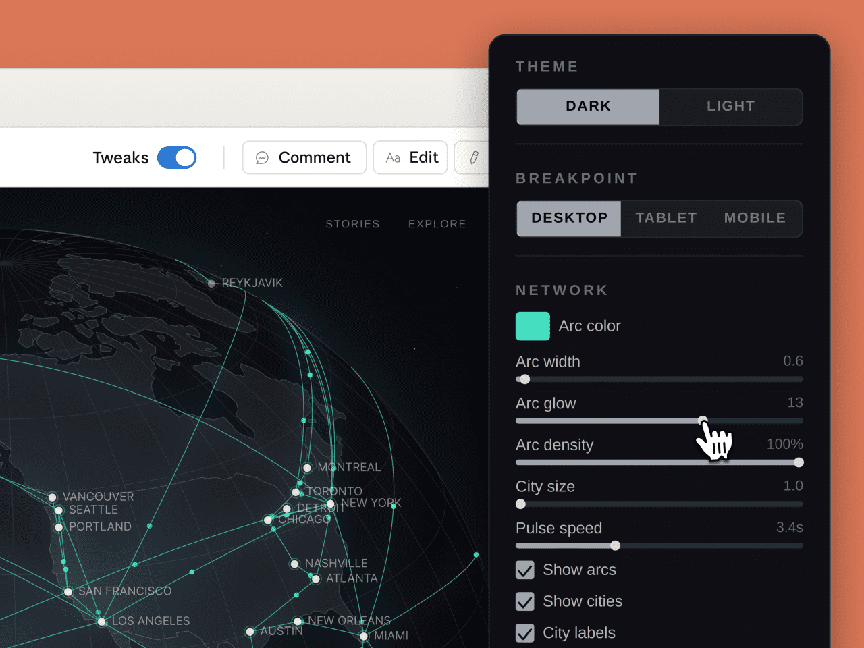864x648 pixels.
Task: Uncheck the Show cities checkbox
Action: (x=525, y=601)
